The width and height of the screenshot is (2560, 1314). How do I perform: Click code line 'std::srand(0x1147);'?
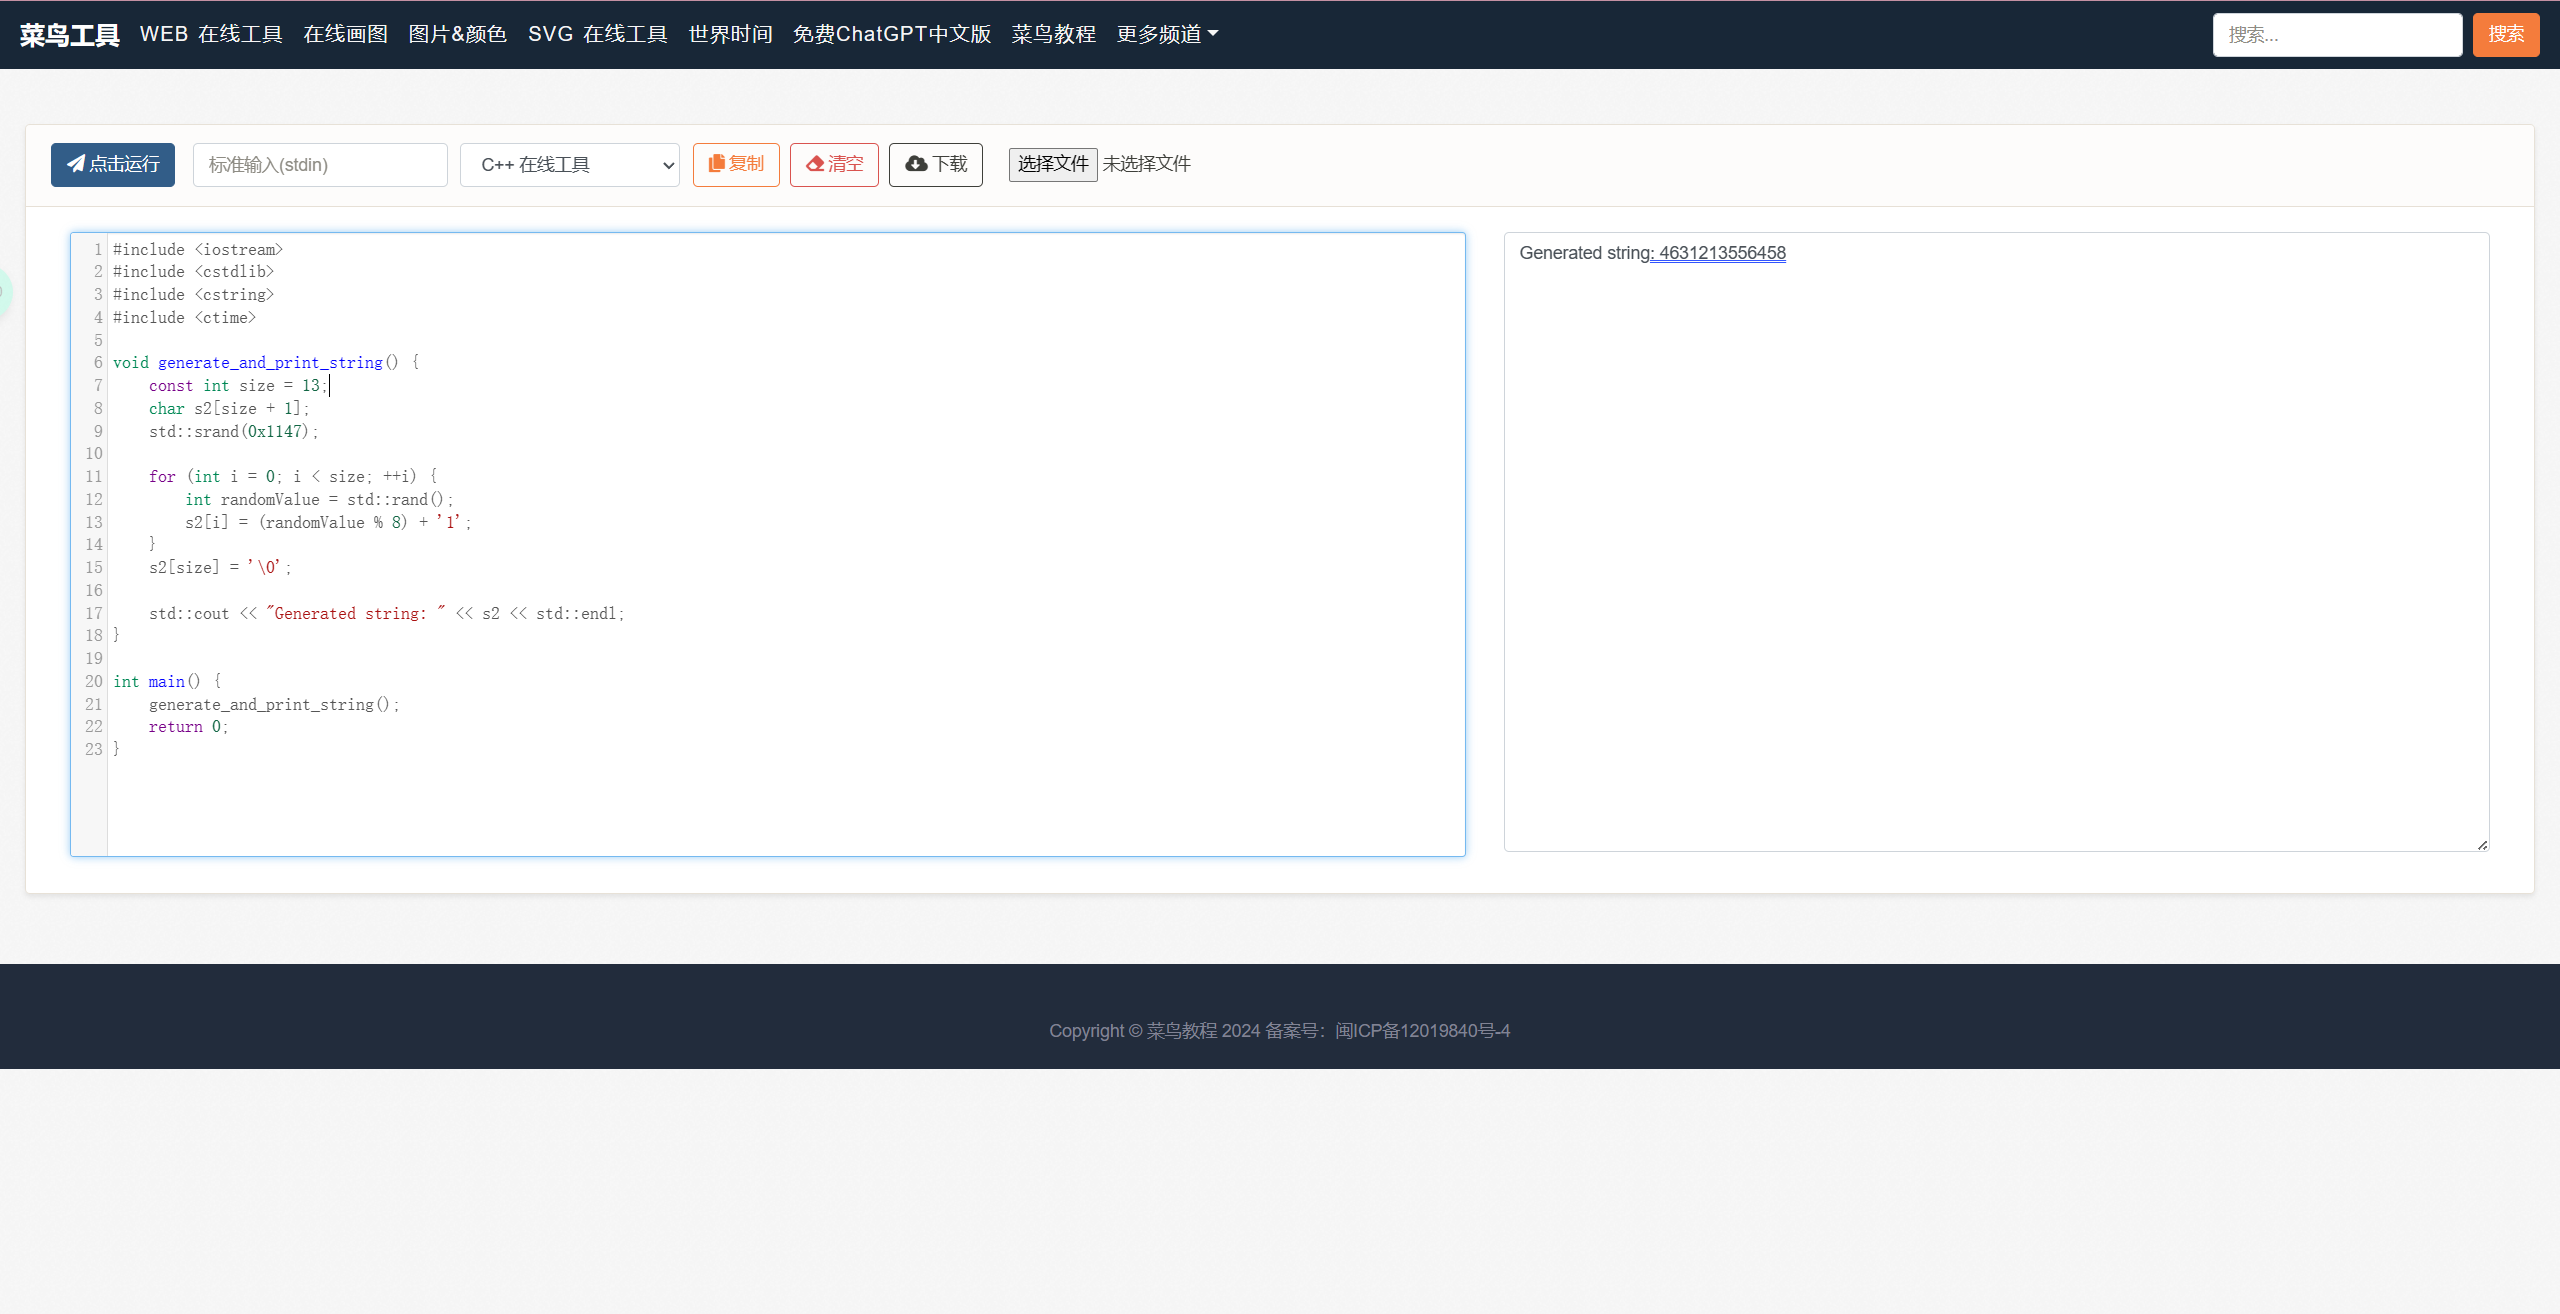point(233,432)
